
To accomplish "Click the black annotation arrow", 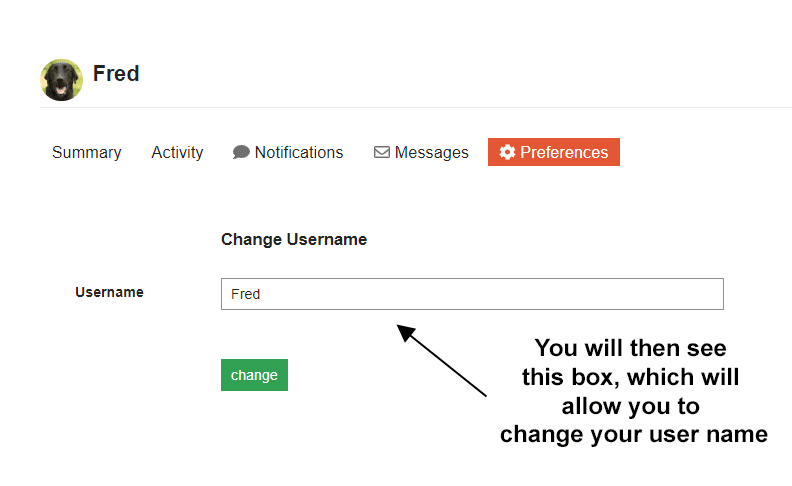I will [x=442, y=359].
